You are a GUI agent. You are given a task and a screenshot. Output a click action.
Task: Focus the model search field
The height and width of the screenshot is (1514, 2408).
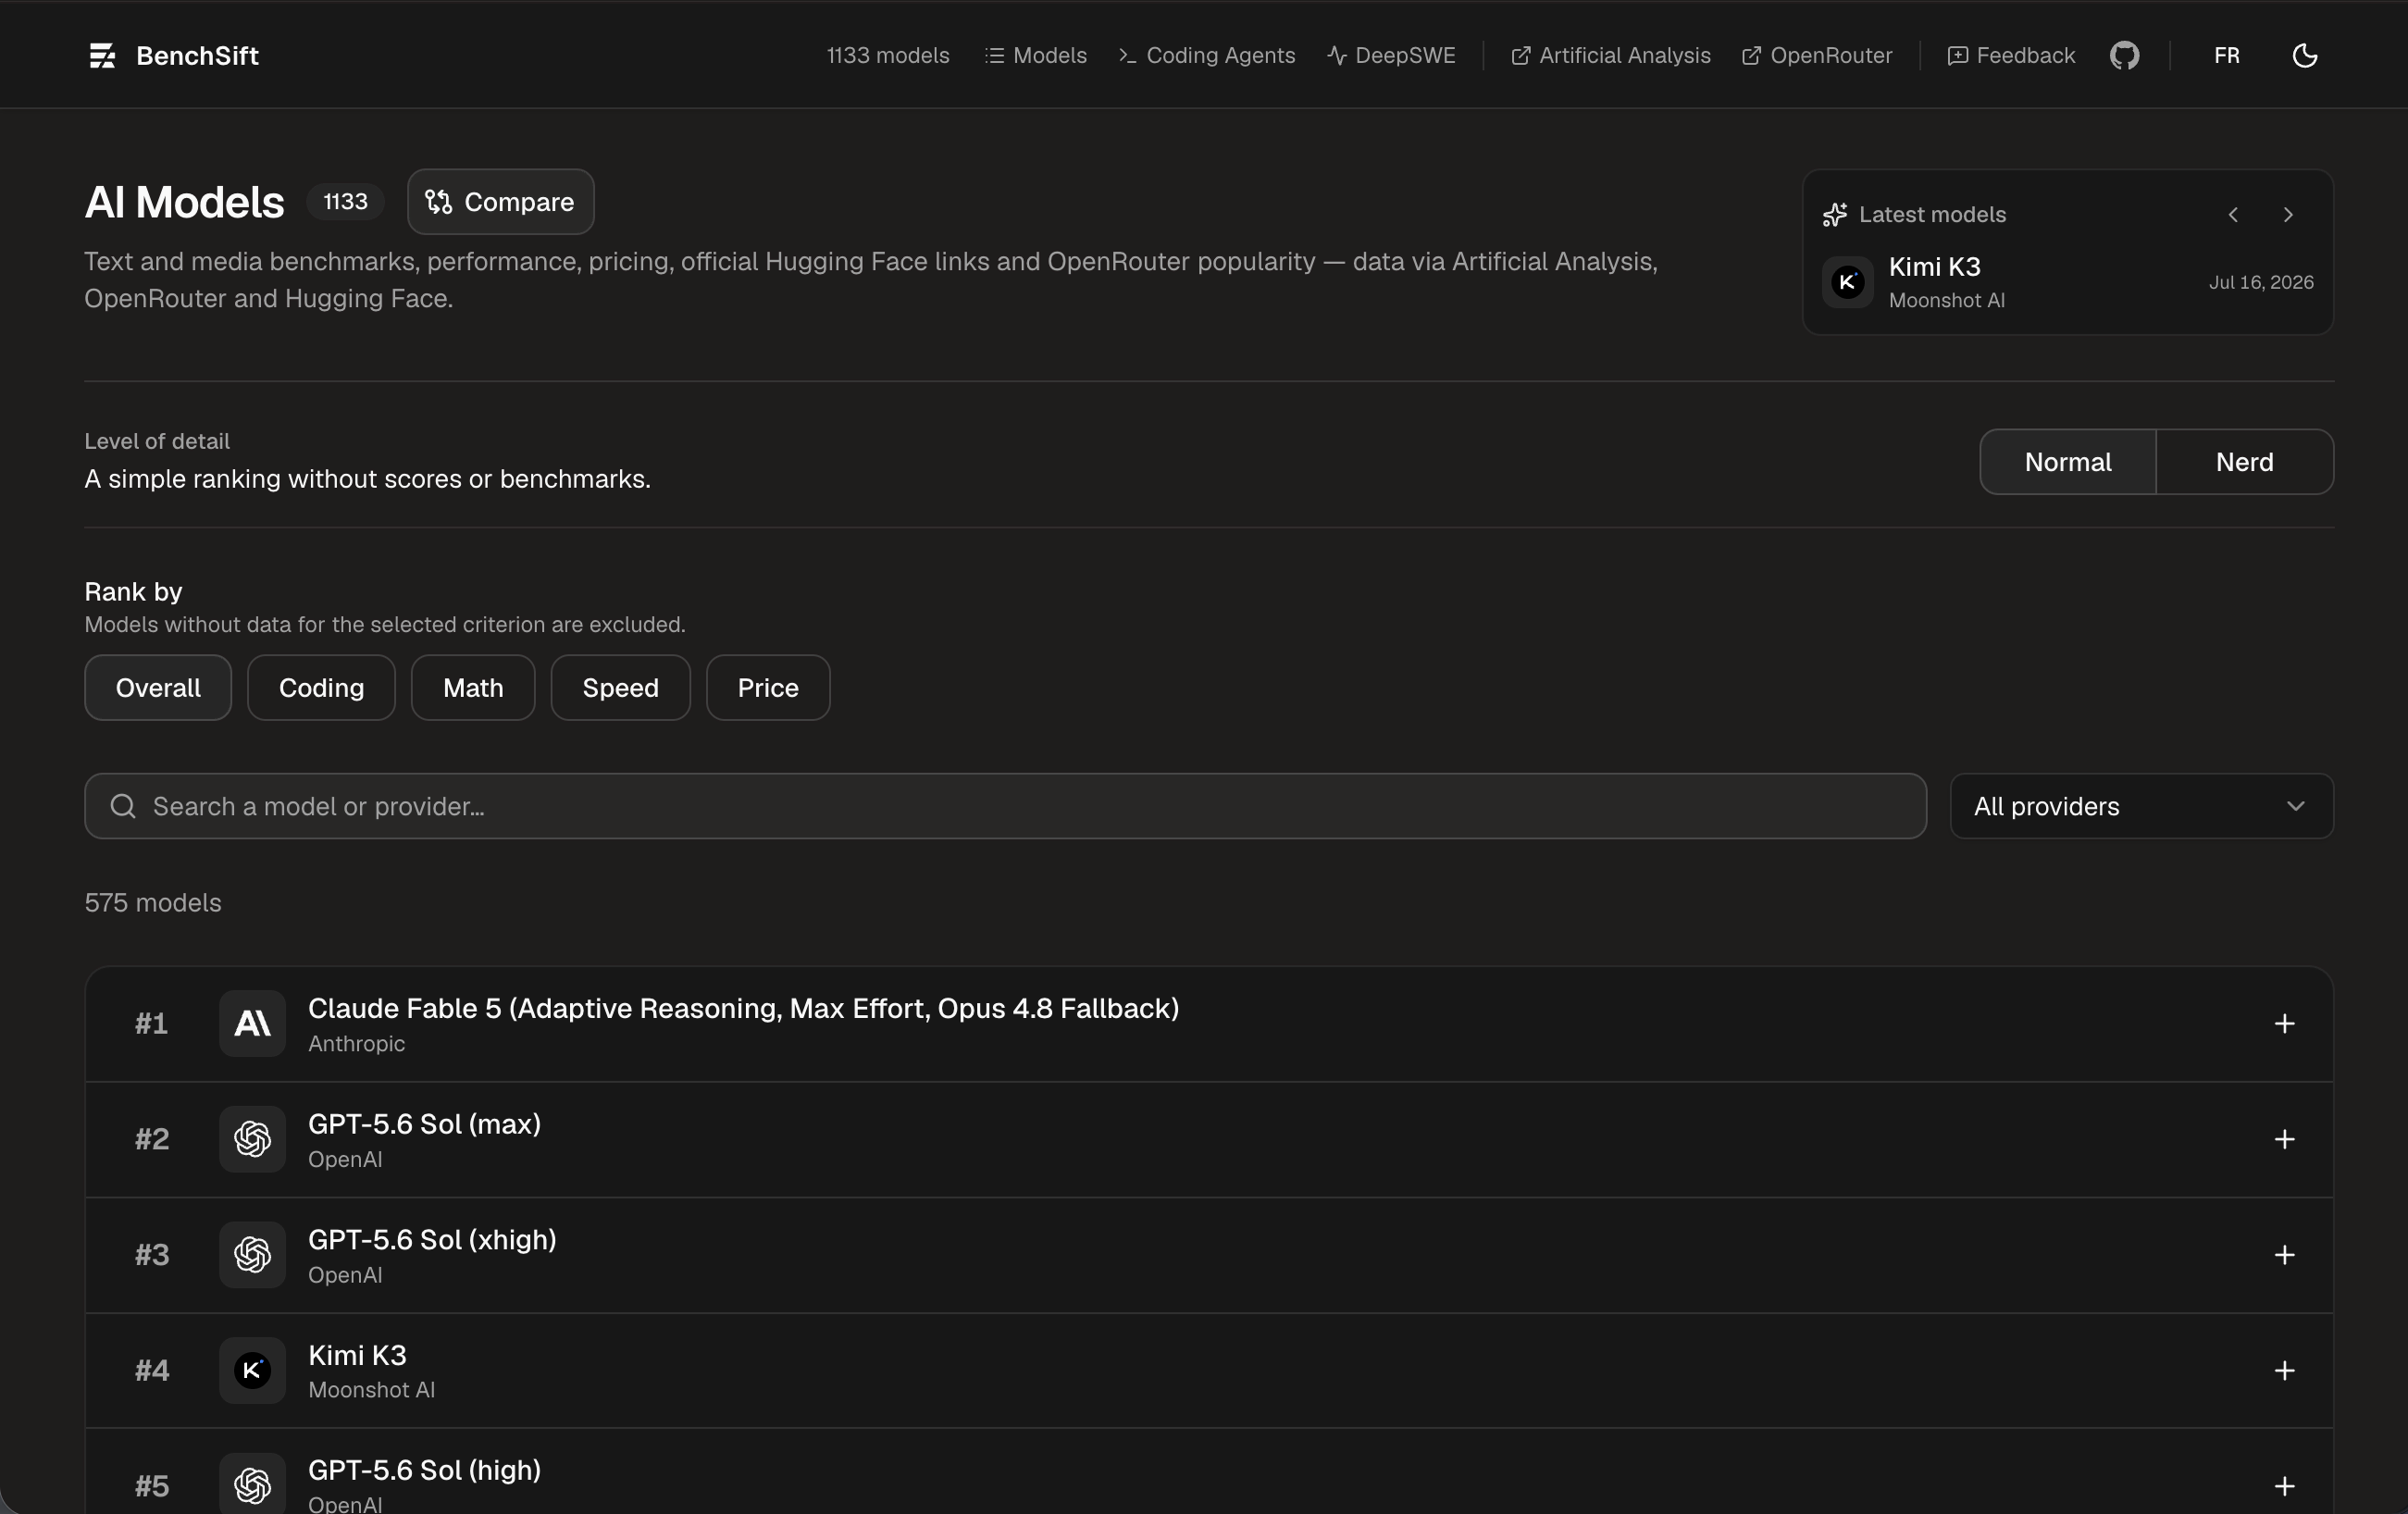[x=1005, y=806]
